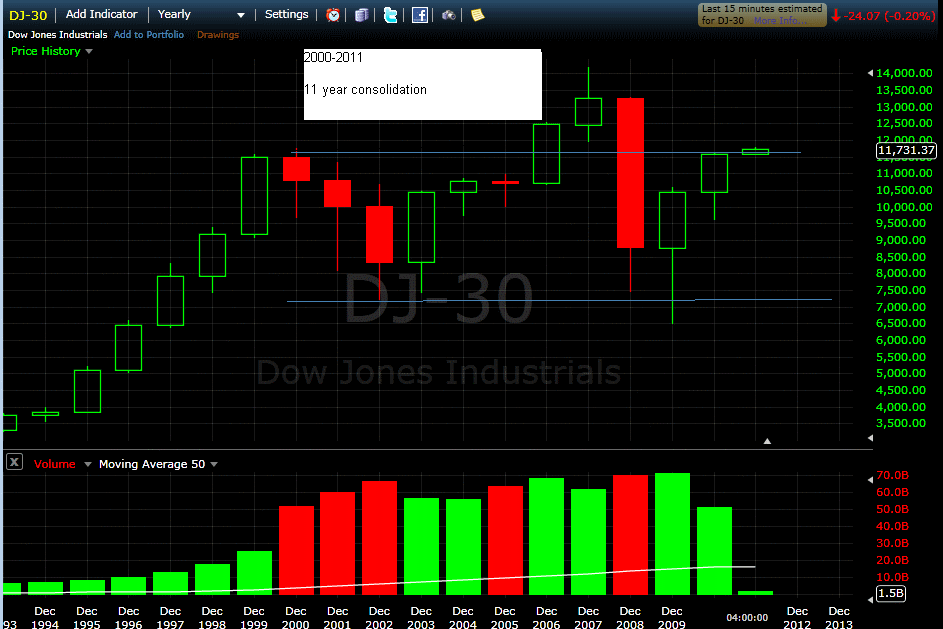Click the 5,000.00 price scale label
943x629 pixels.
901,373
